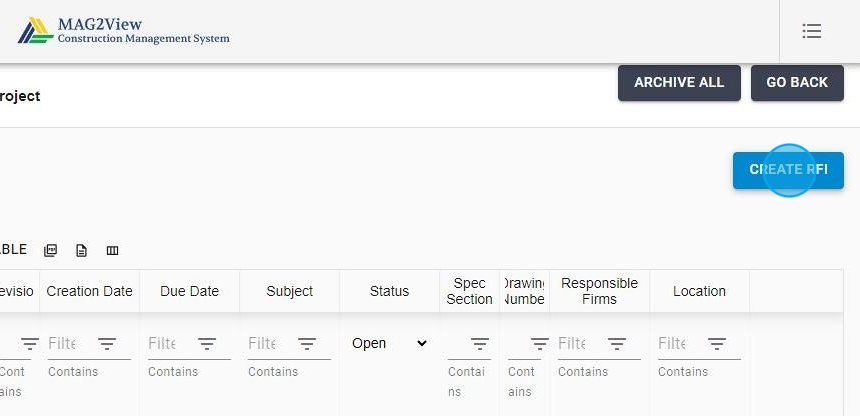Click the Archive All button

click(679, 83)
